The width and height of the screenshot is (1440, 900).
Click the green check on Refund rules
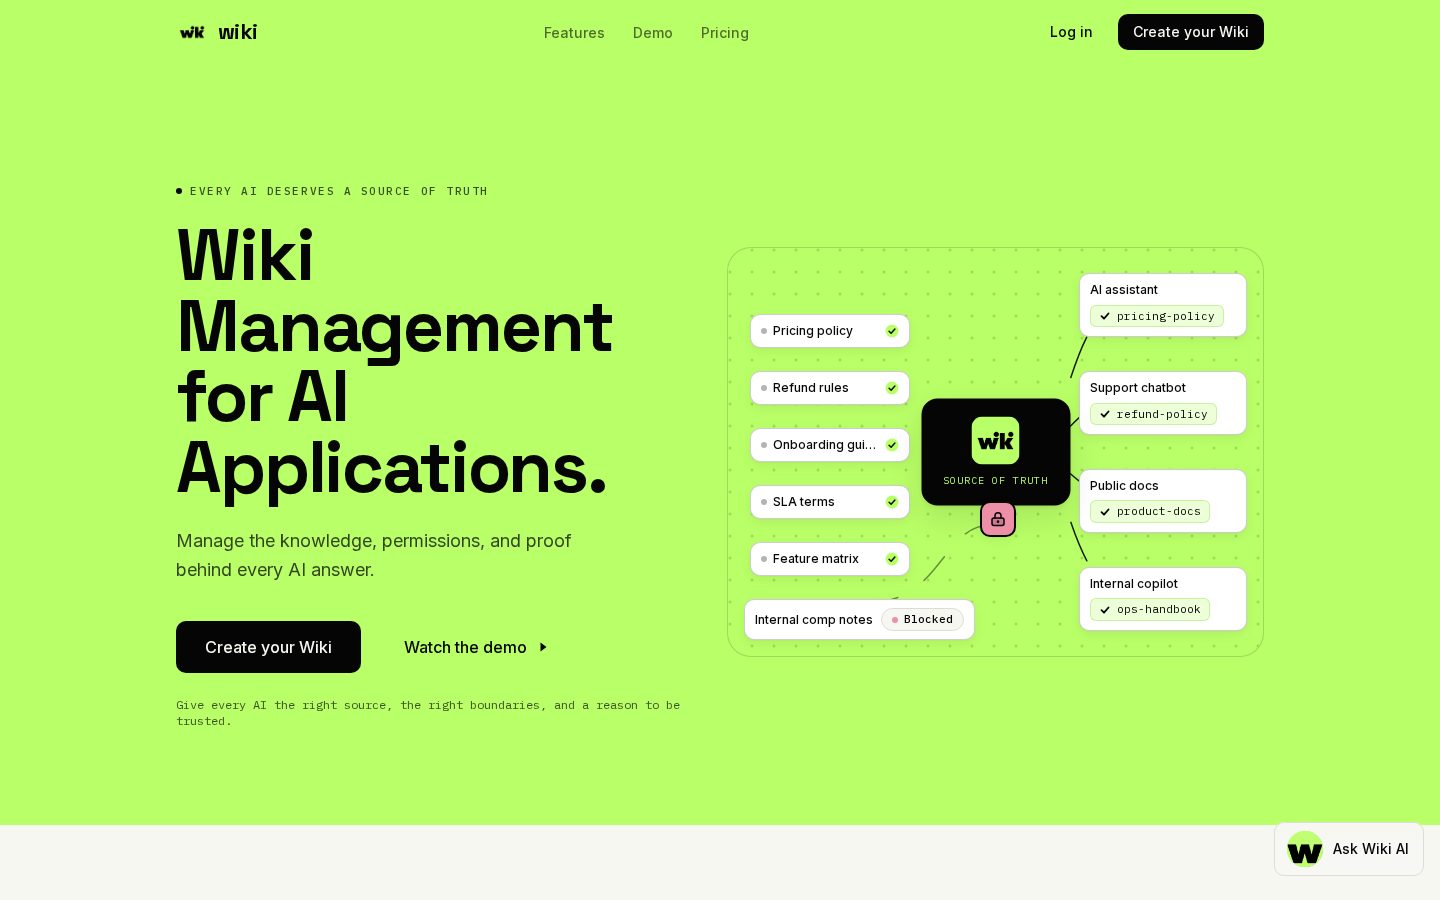click(892, 388)
